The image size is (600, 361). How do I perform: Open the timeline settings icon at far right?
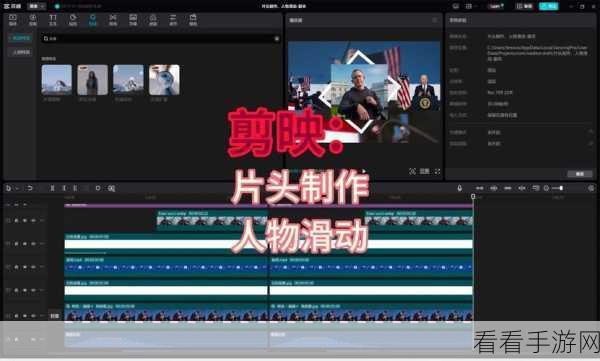coord(591,188)
